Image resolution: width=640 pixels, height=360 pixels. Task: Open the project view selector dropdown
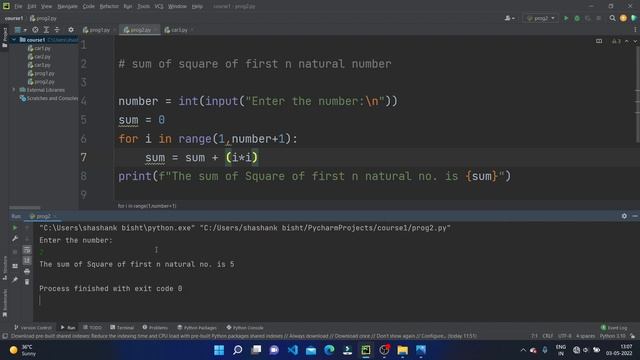pyautogui.click(x=20, y=30)
